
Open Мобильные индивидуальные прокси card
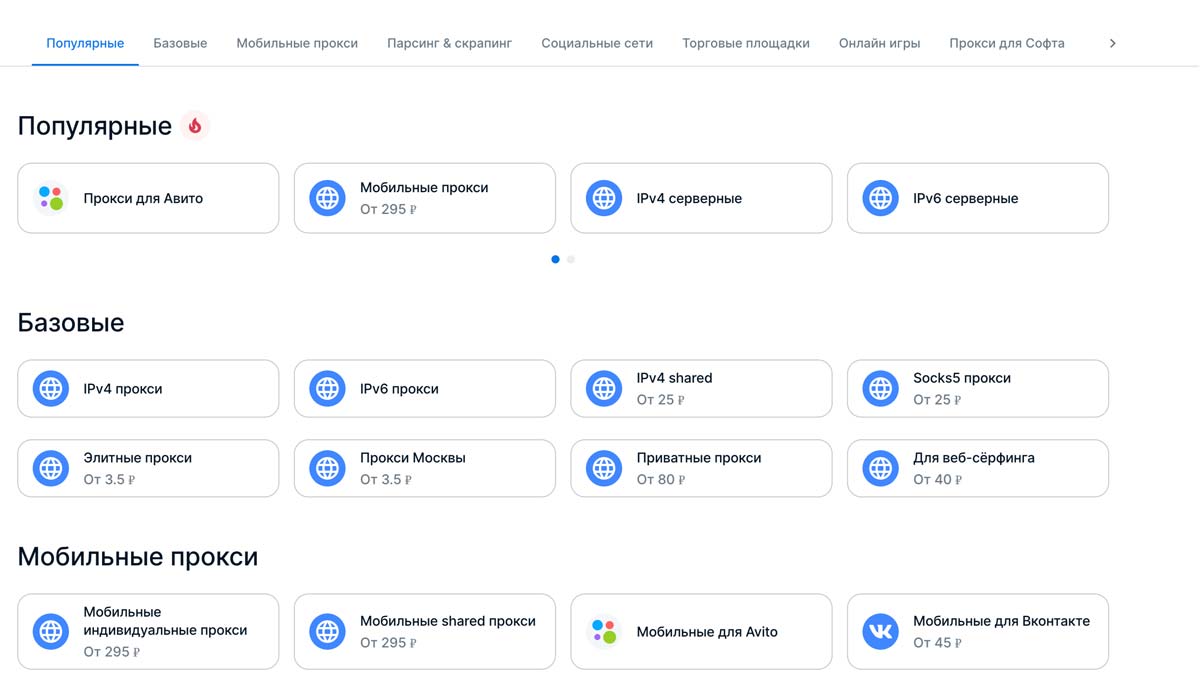click(x=148, y=632)
